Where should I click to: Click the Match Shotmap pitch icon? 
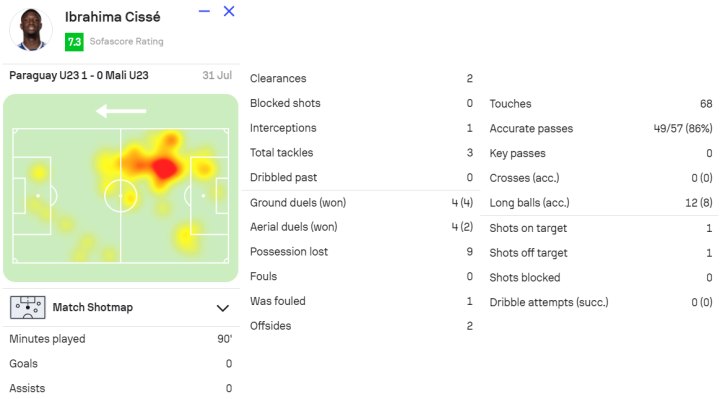pyautogui.click(x=28, y=307)
